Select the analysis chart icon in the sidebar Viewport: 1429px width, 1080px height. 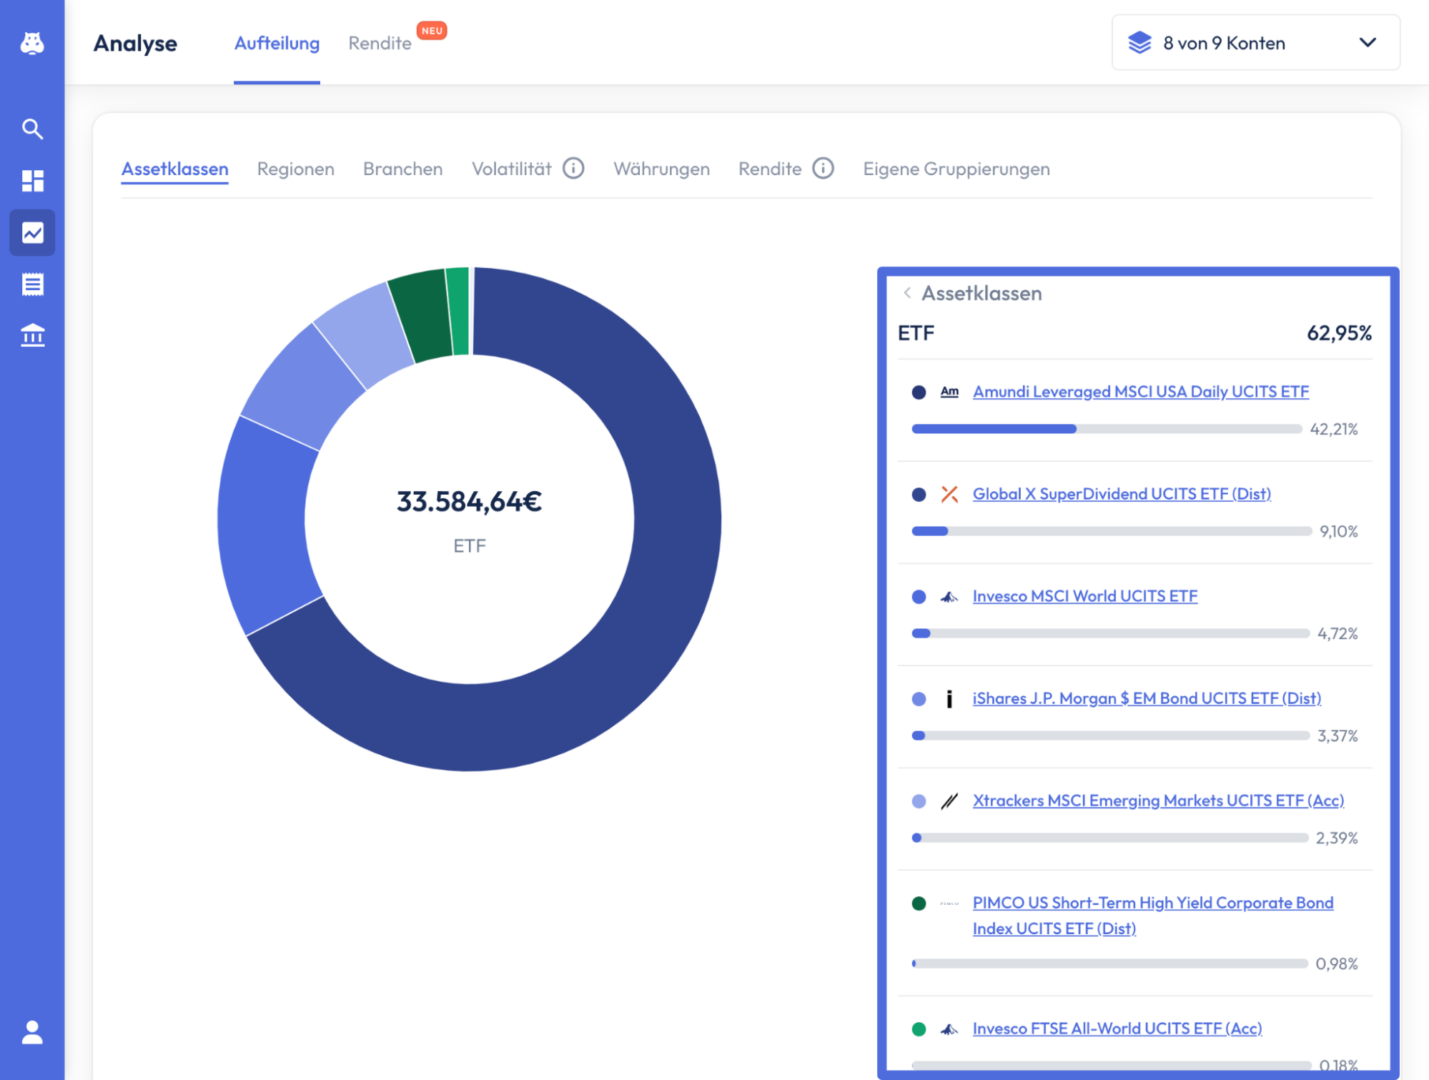click(x=32, y=233)
